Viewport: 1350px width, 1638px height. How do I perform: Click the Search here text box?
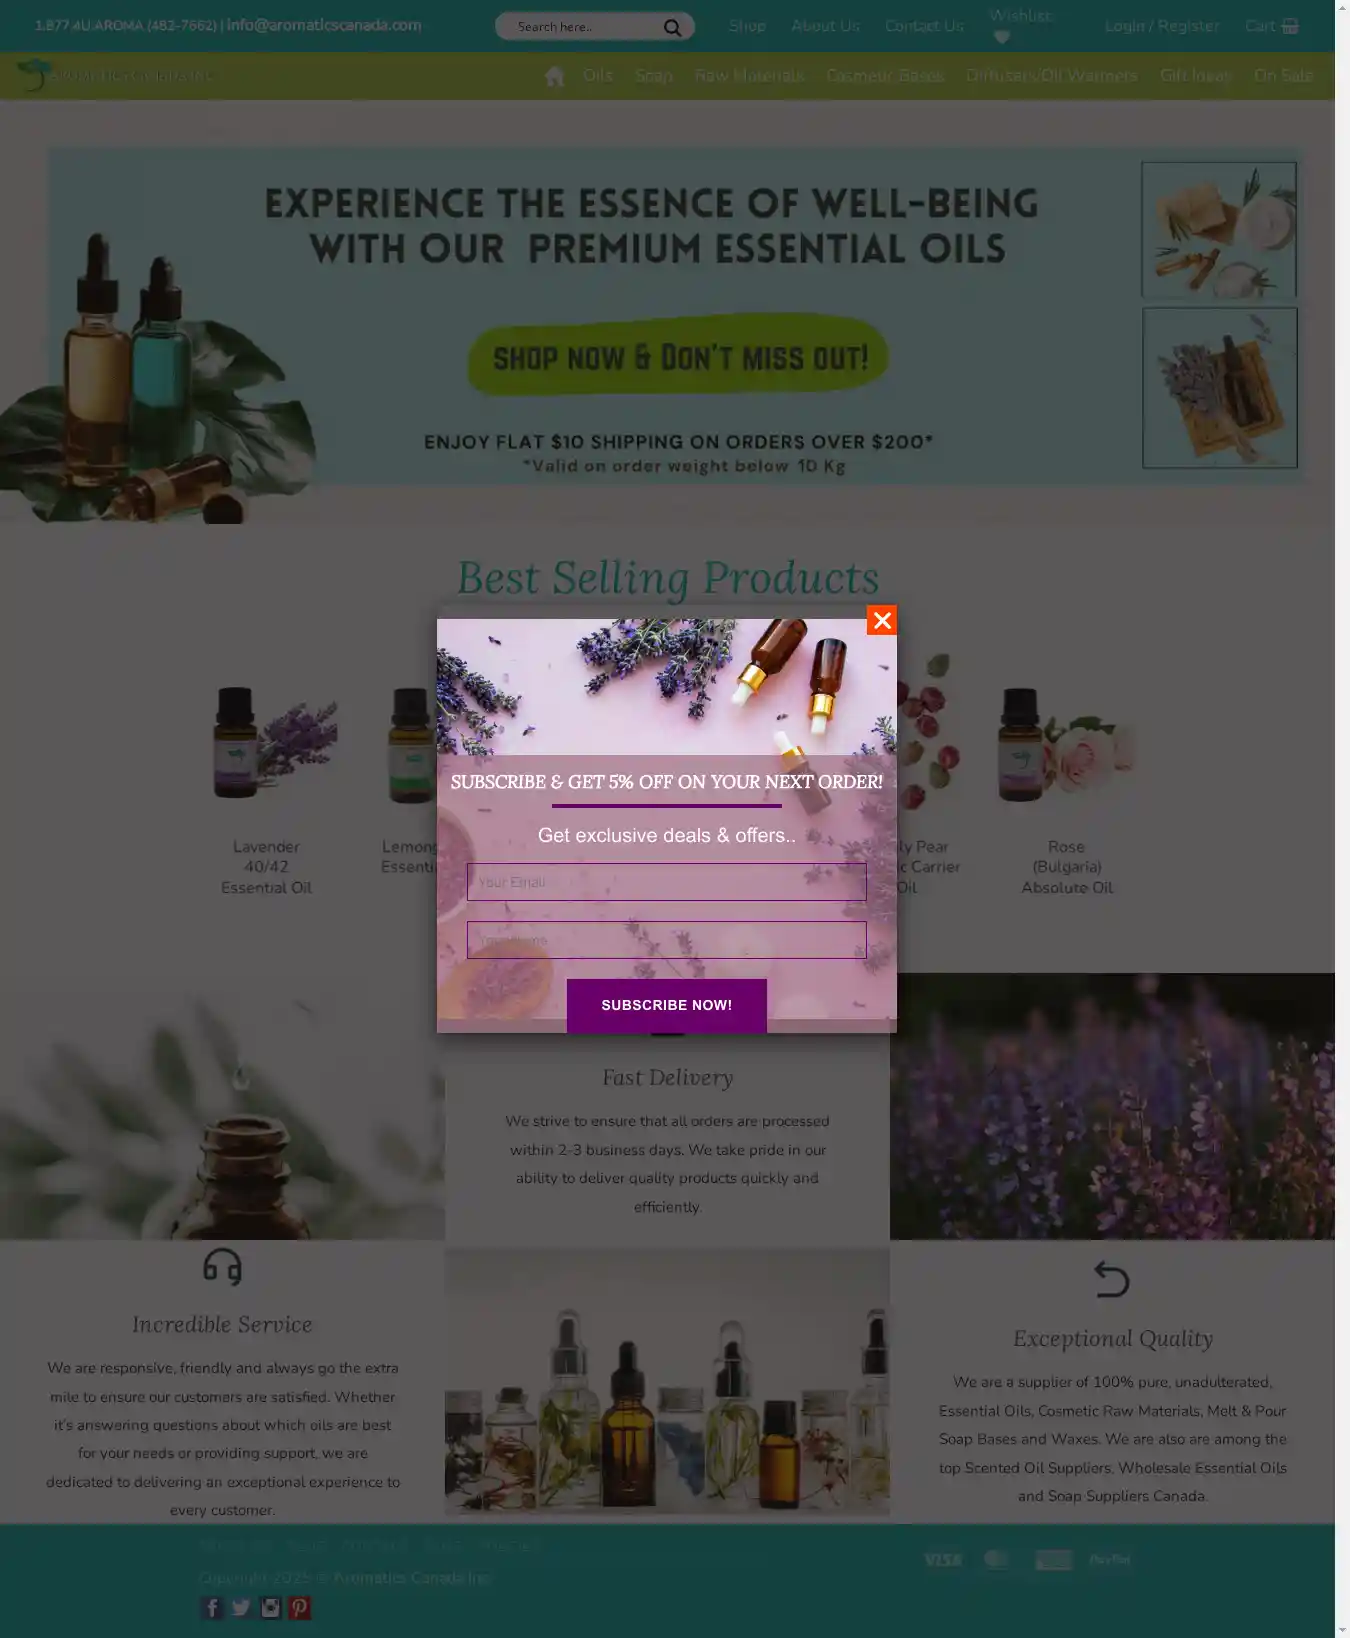pyautogui.click(x=585, y=27)
